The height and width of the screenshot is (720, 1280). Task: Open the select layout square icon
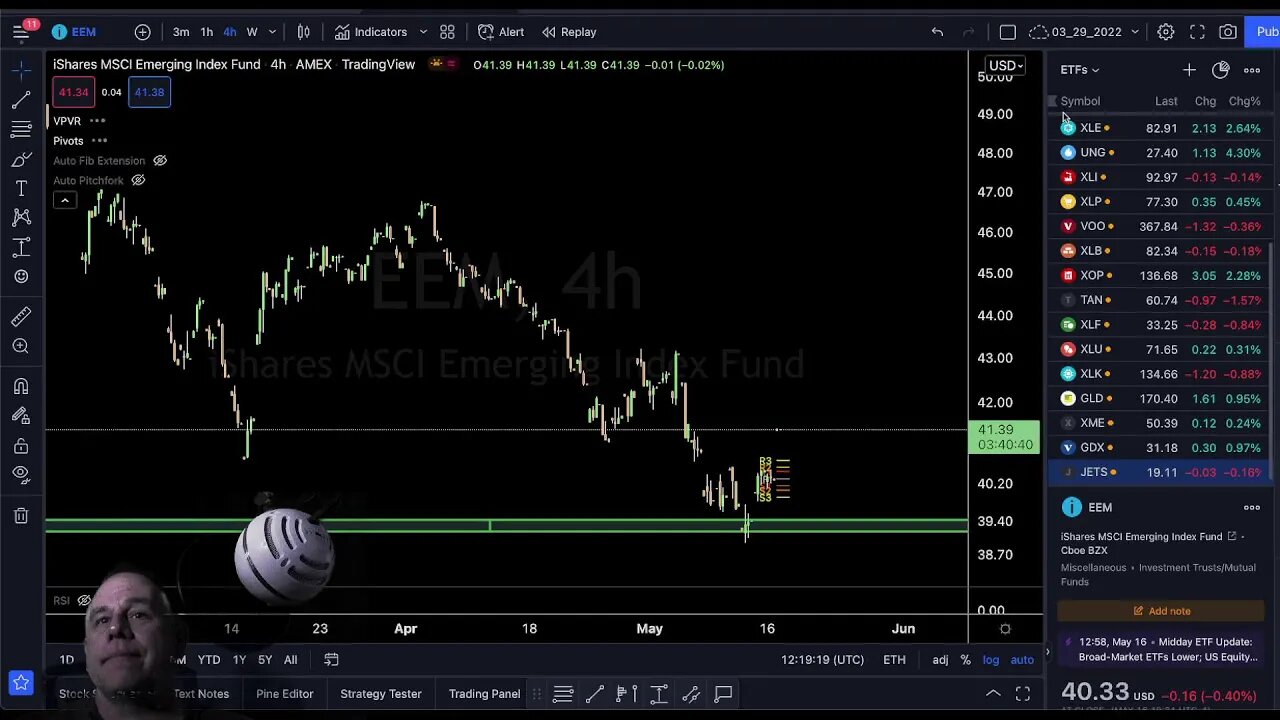(1007, 32)
